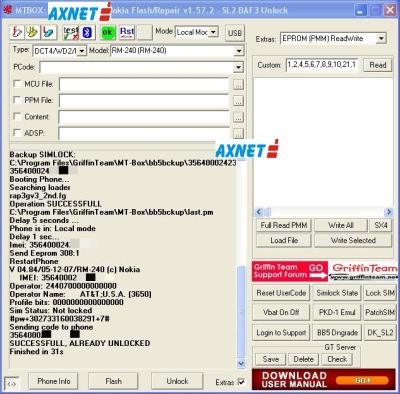The width and height of the screenshot is (400, 394).
Task: Browse for ADSP file with the ellipsis button
Action: pyautogui.click(x=238, y=133)
